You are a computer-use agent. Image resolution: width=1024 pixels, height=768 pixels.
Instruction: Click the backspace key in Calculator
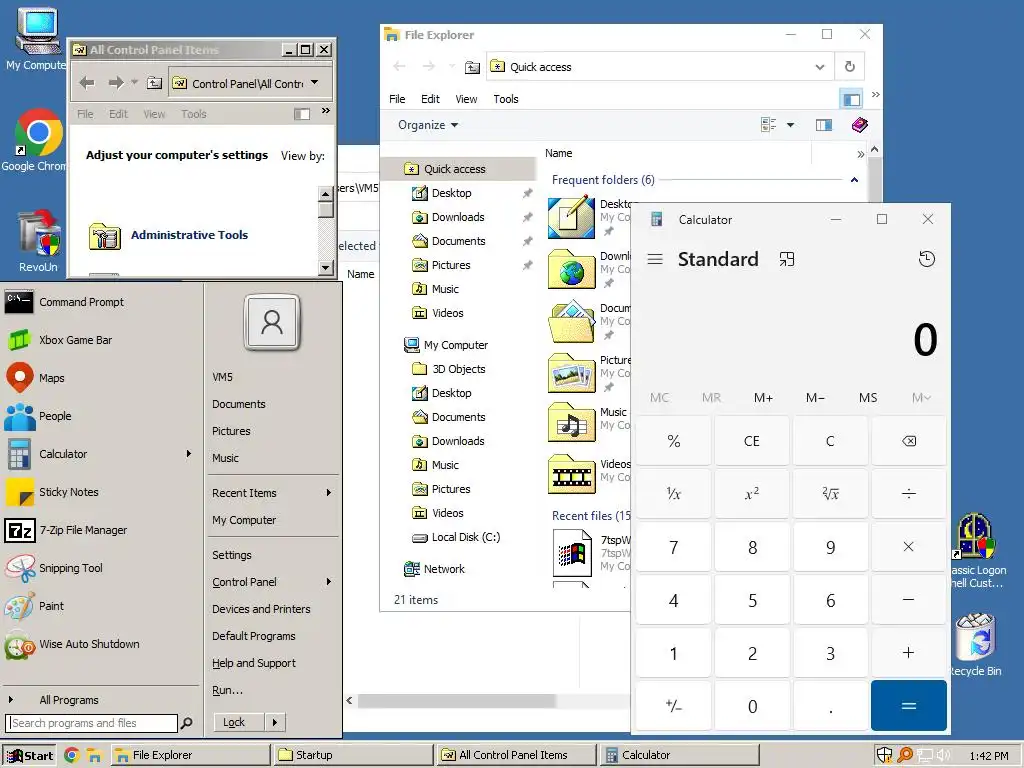tap(908, 441)
